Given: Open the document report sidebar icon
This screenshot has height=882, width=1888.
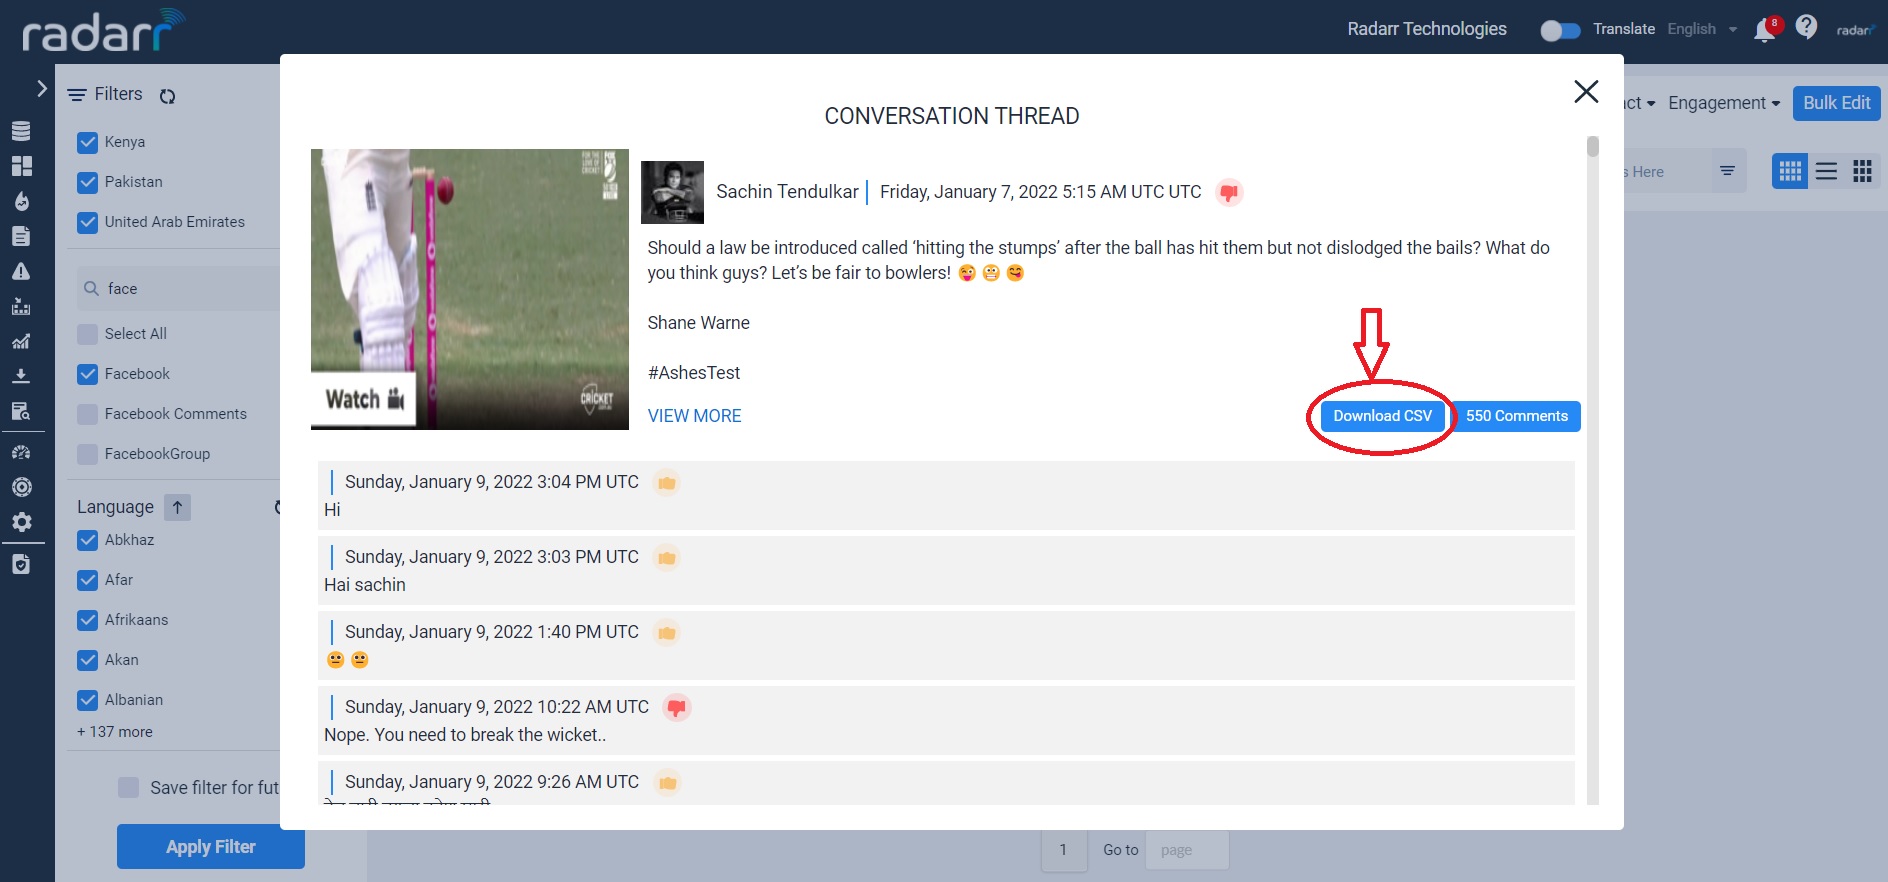Looking at the screenshot, I should pyautogui.click(x=21, y=236).
